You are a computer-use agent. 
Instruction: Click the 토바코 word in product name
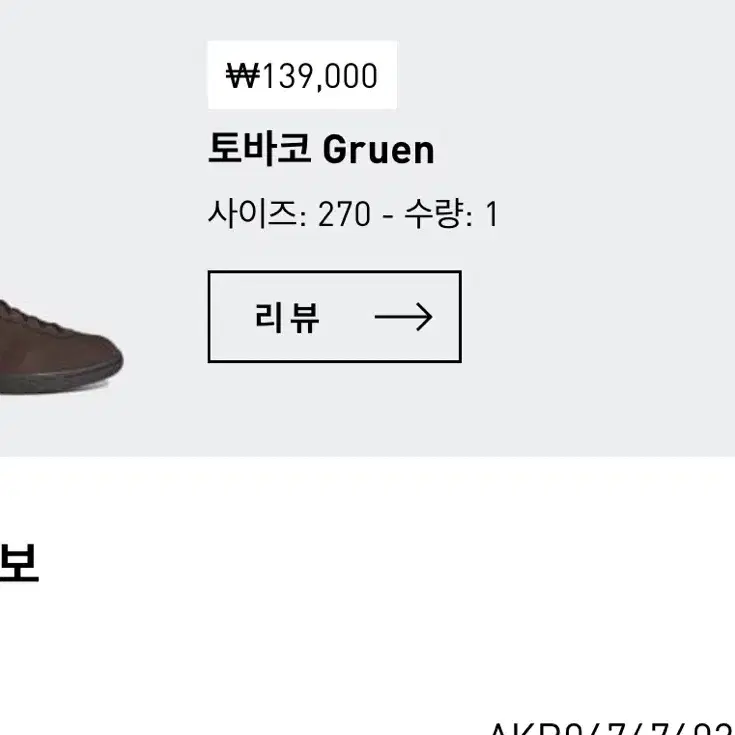tap(259, 149)
